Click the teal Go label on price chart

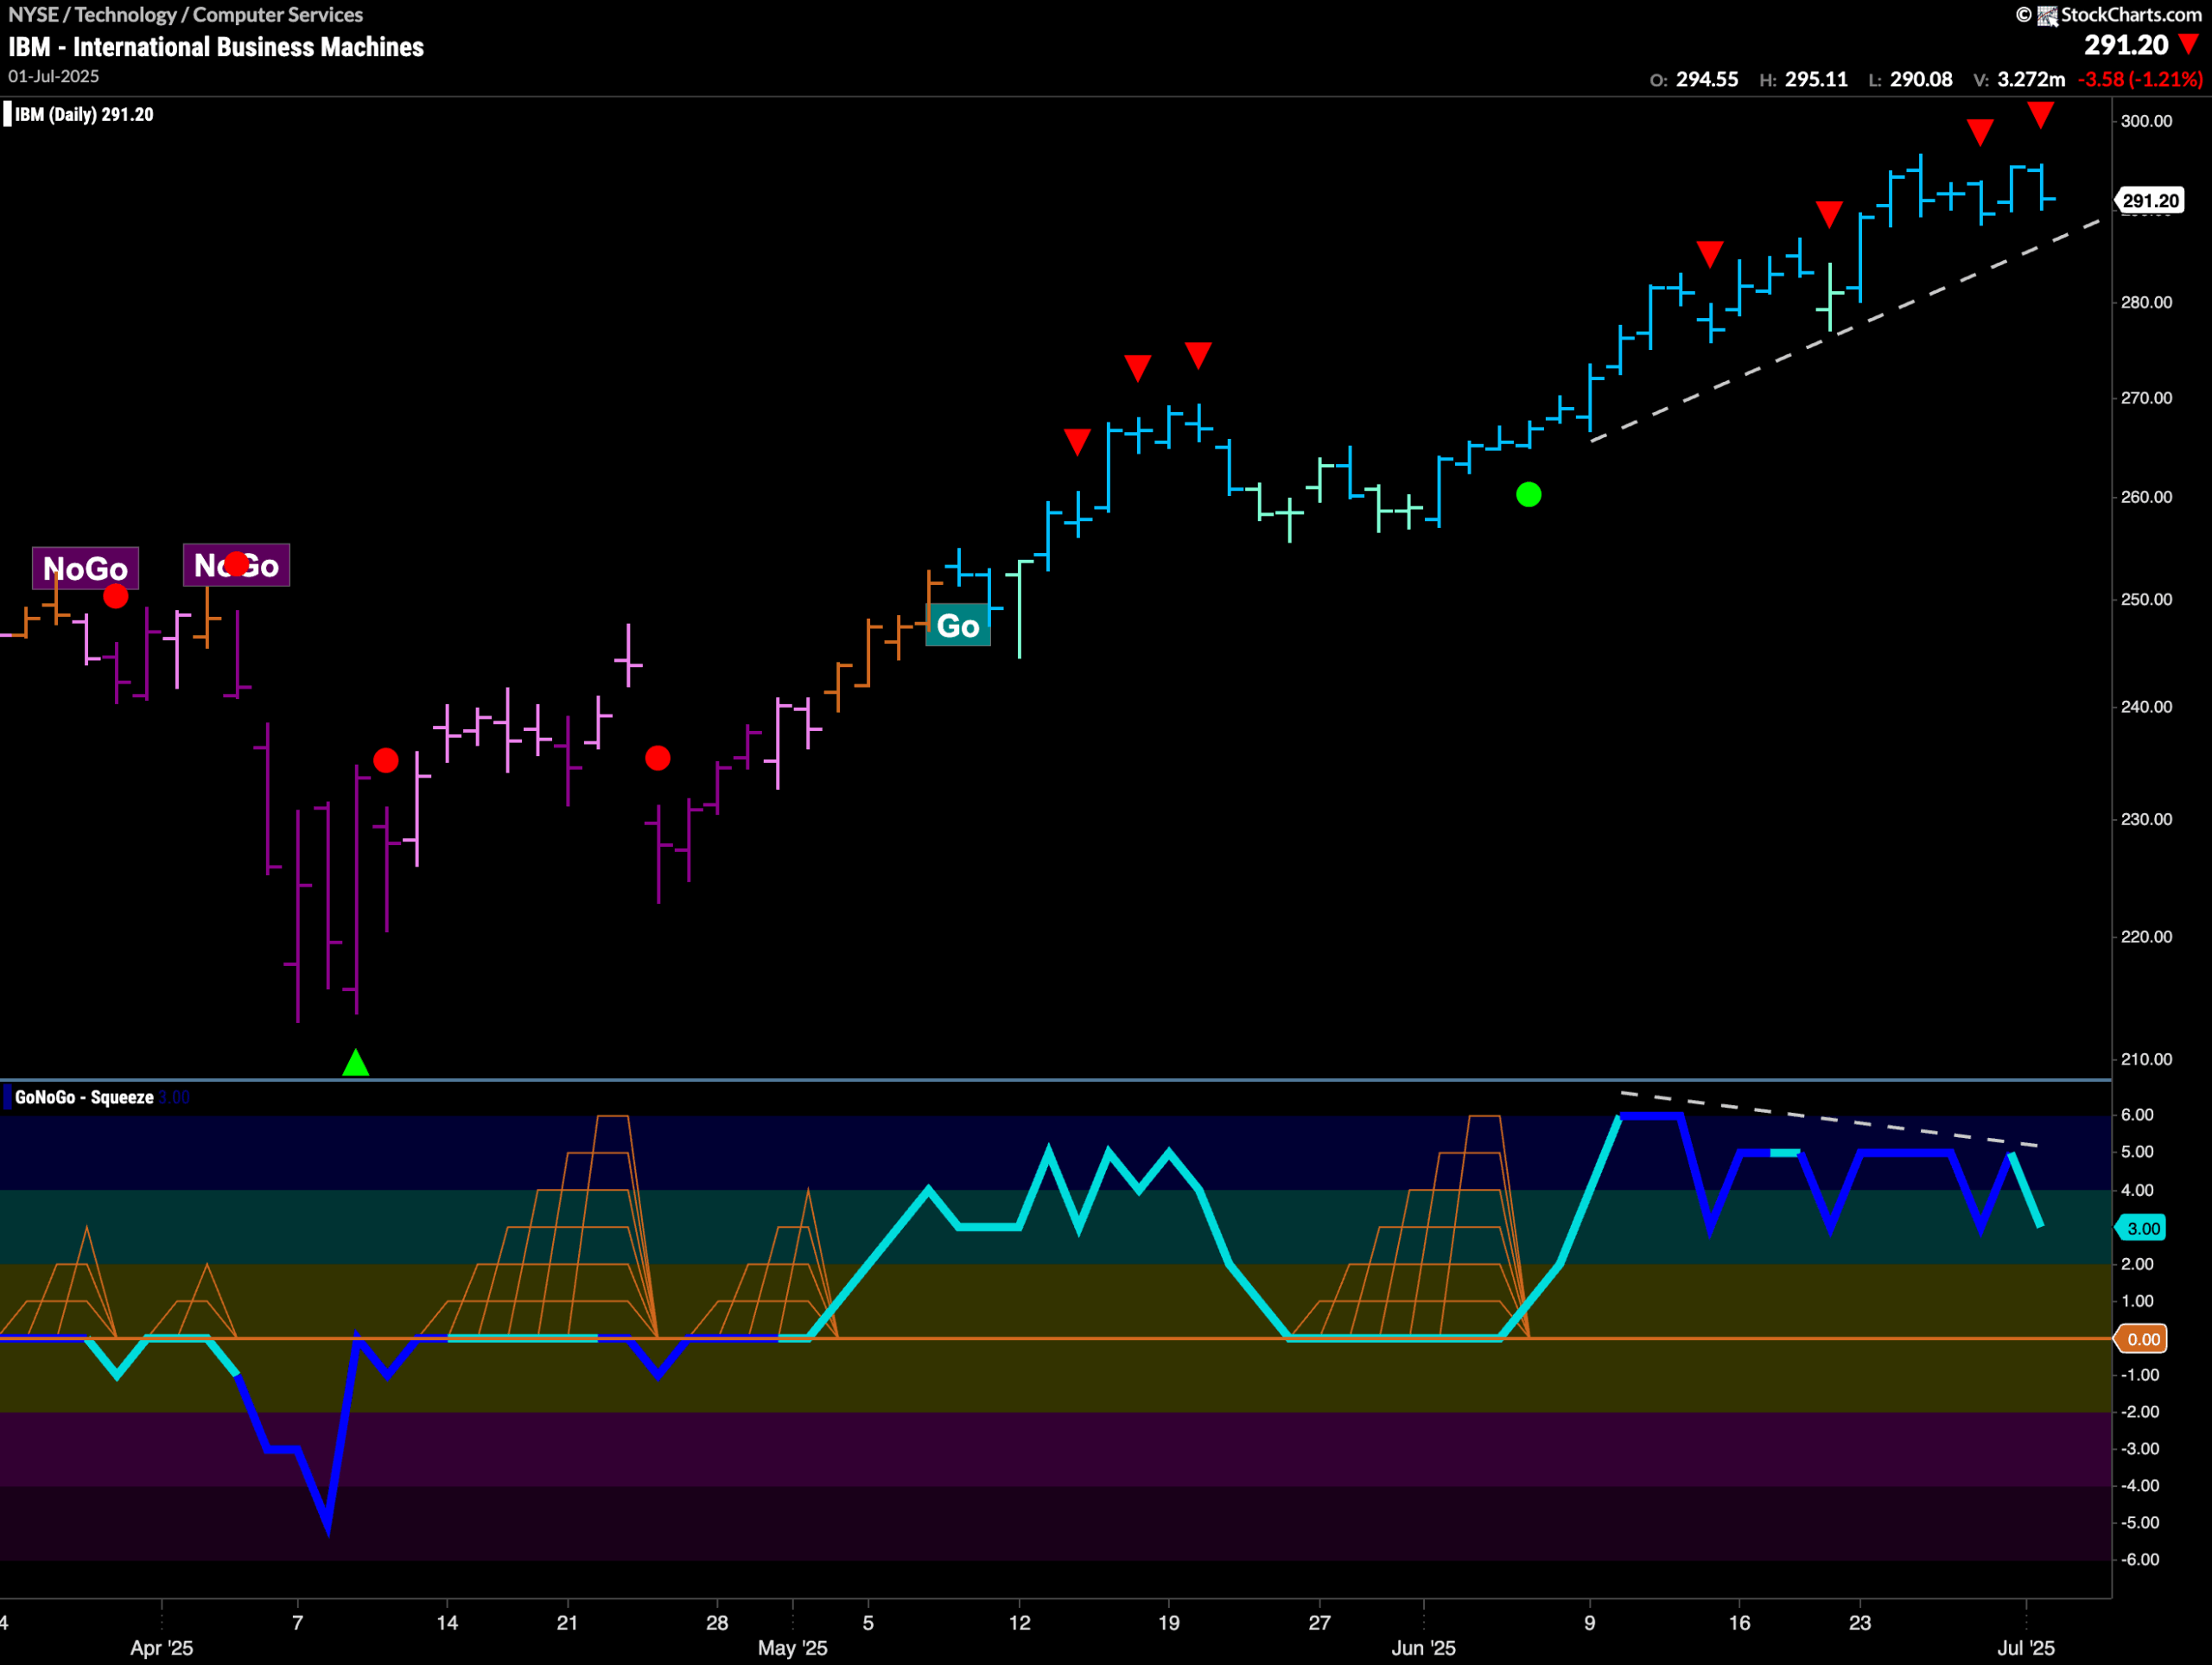(x=958, y=626)
